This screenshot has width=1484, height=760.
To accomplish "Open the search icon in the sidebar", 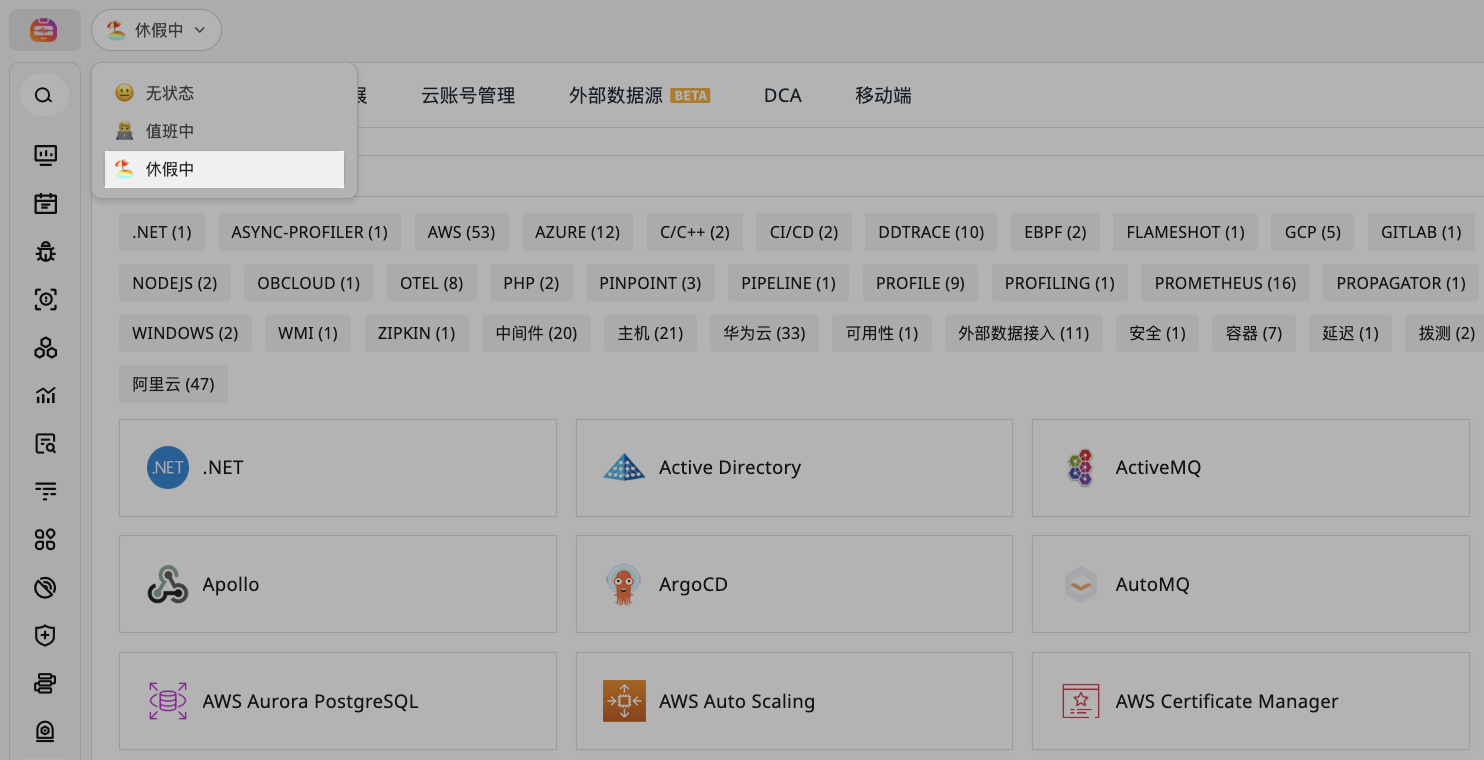I will point(44,96).
